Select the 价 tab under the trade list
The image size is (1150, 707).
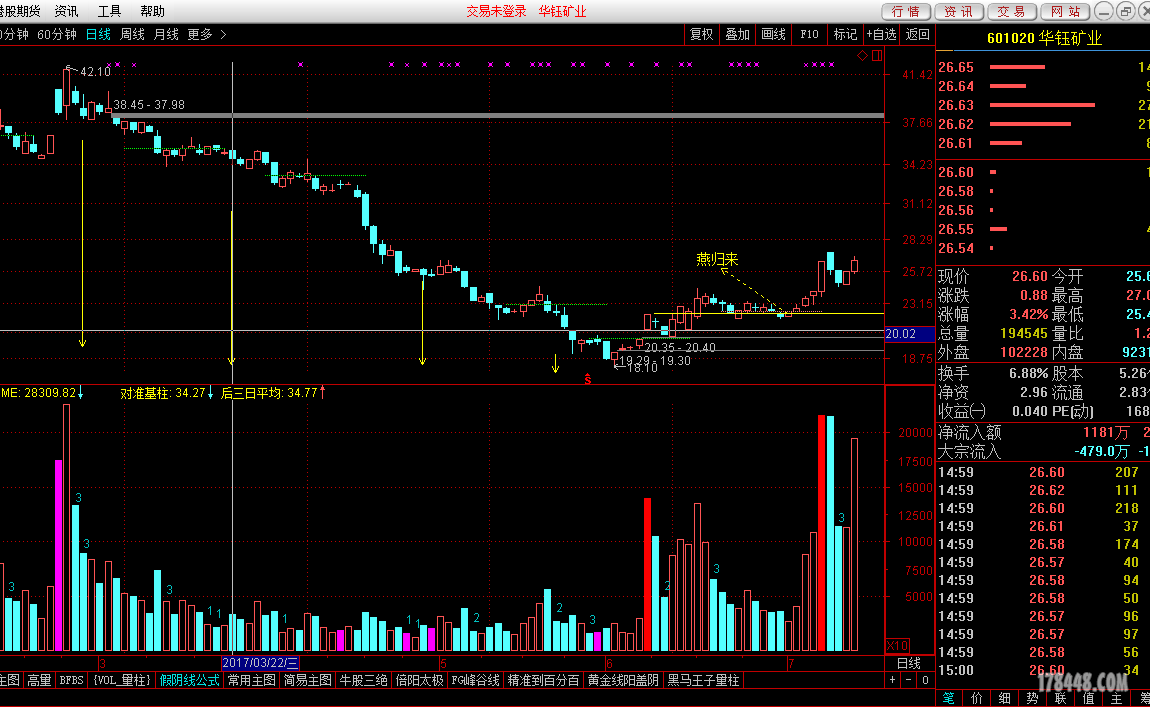[x=977, y=698]
